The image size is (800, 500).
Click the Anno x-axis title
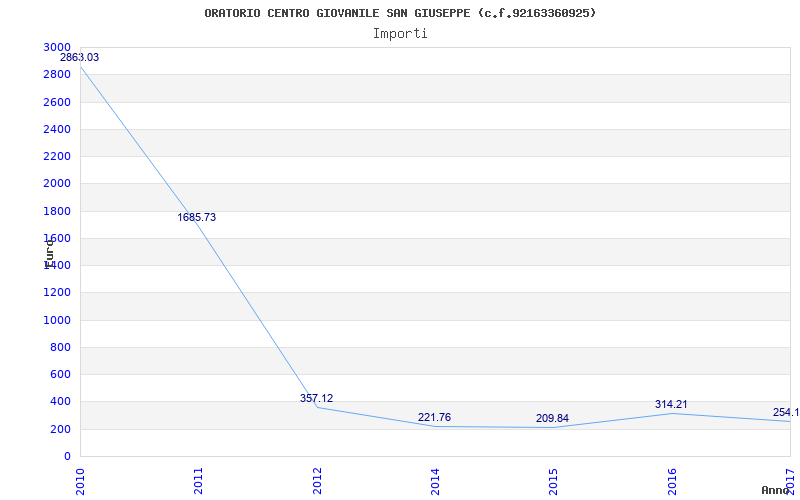776,490
